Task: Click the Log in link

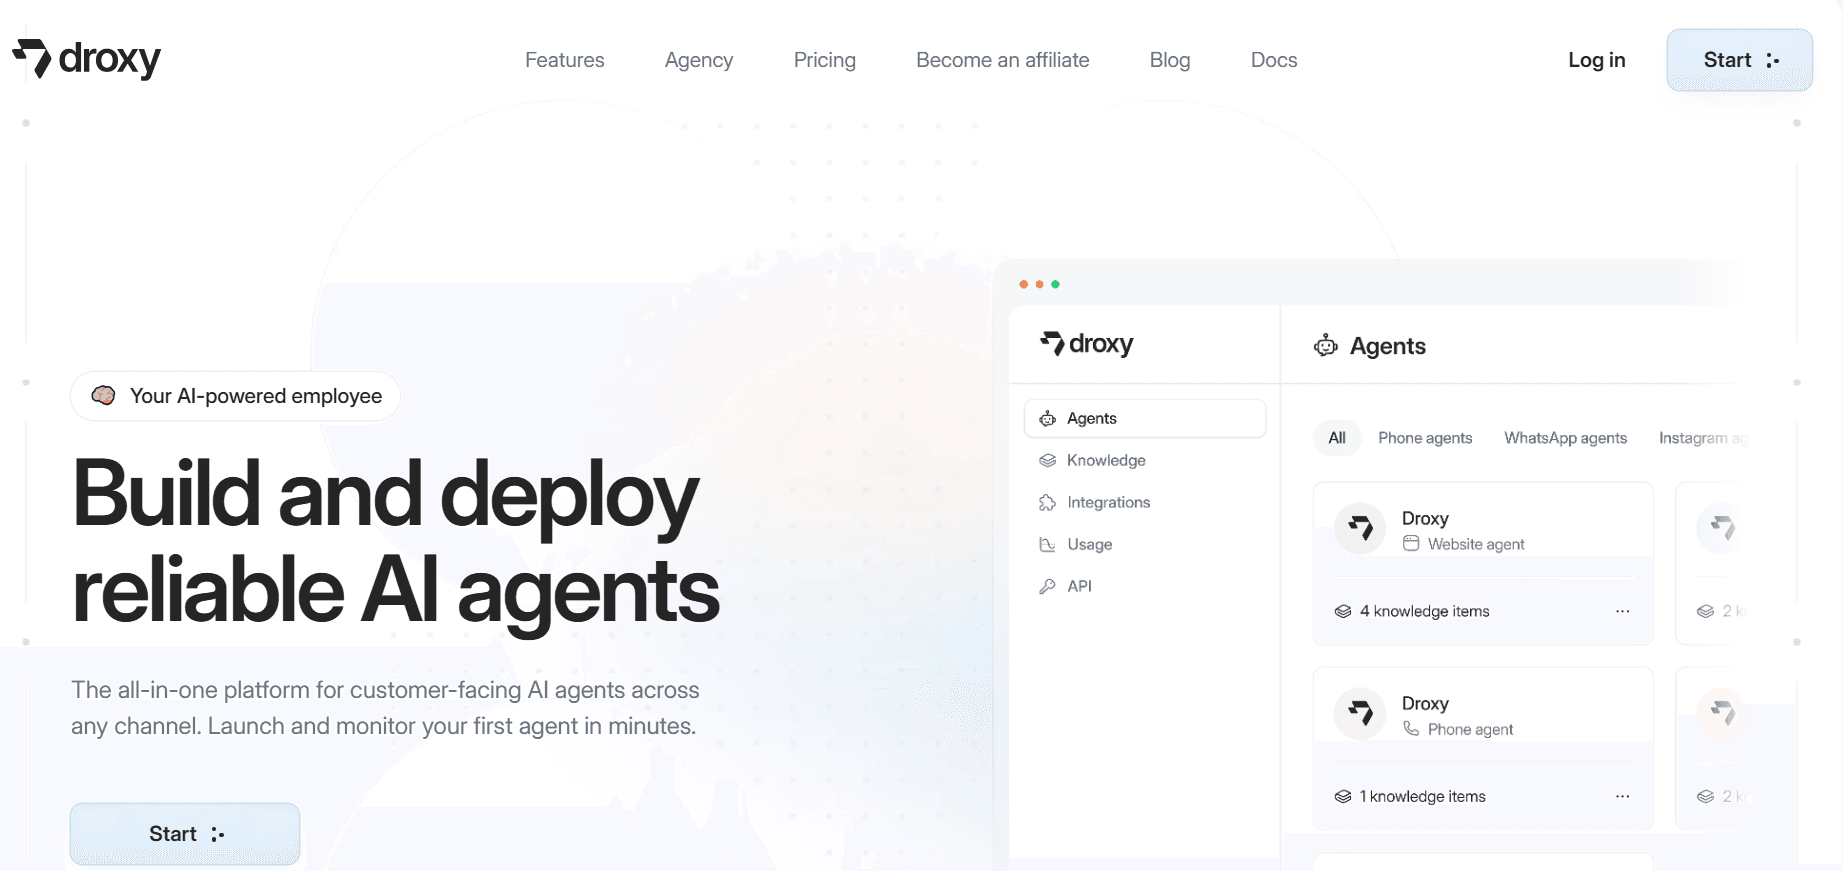Action: click(x=1597, y=60)
